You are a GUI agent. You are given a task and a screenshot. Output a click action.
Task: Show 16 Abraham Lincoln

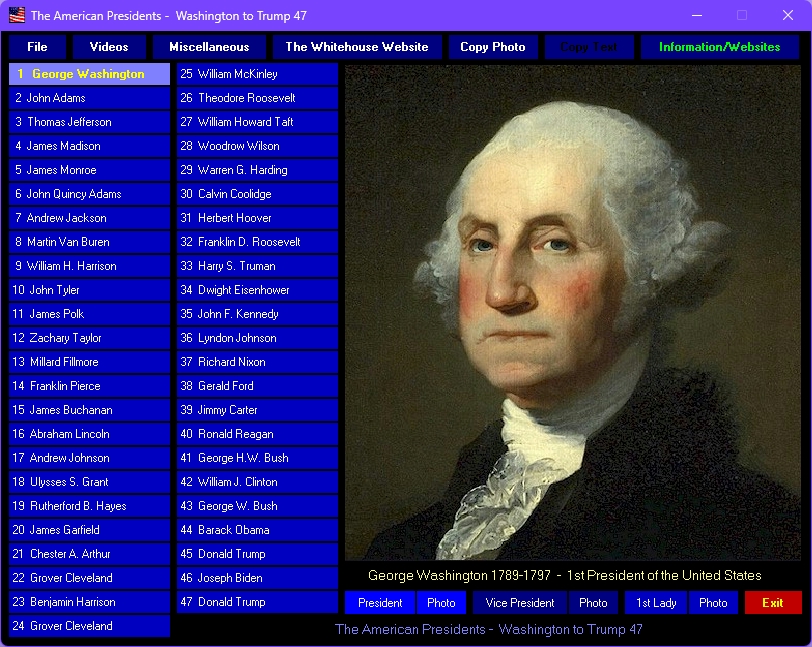coord(89,434)
